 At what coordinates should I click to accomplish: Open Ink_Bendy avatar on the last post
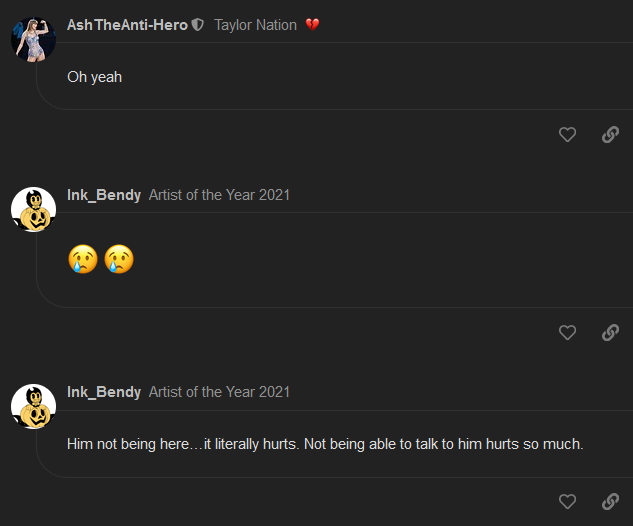tap(33, 406)
